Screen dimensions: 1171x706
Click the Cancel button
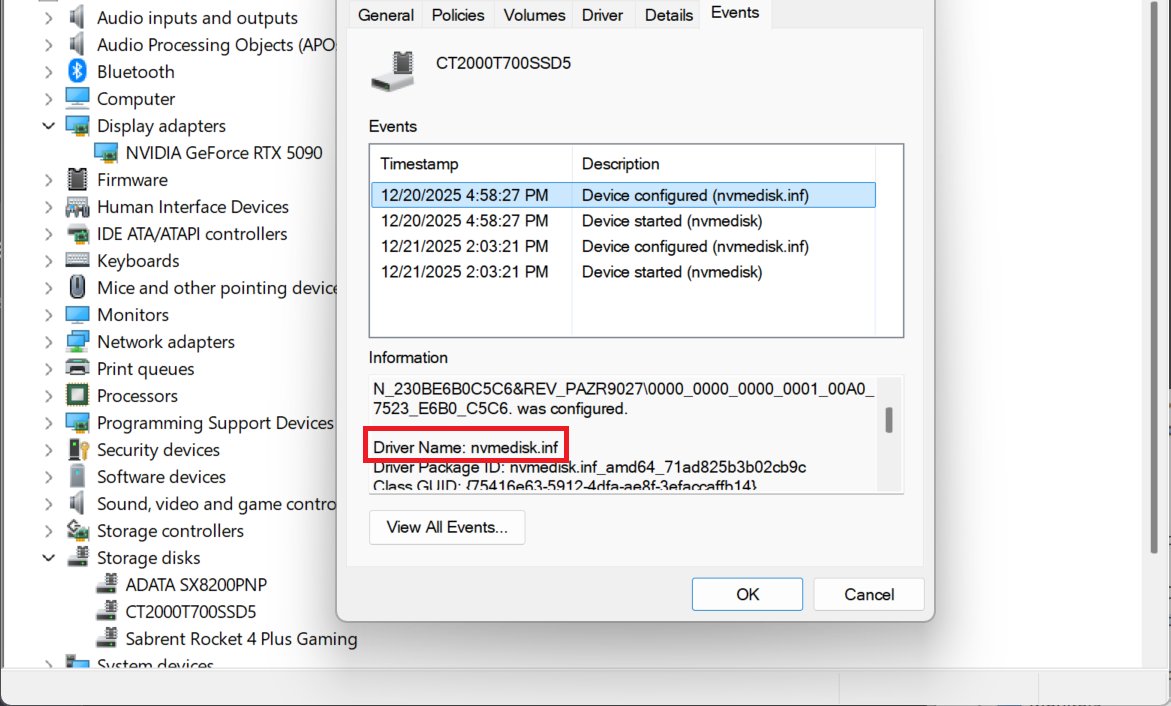pyautogui.click(x=869, y=594)
